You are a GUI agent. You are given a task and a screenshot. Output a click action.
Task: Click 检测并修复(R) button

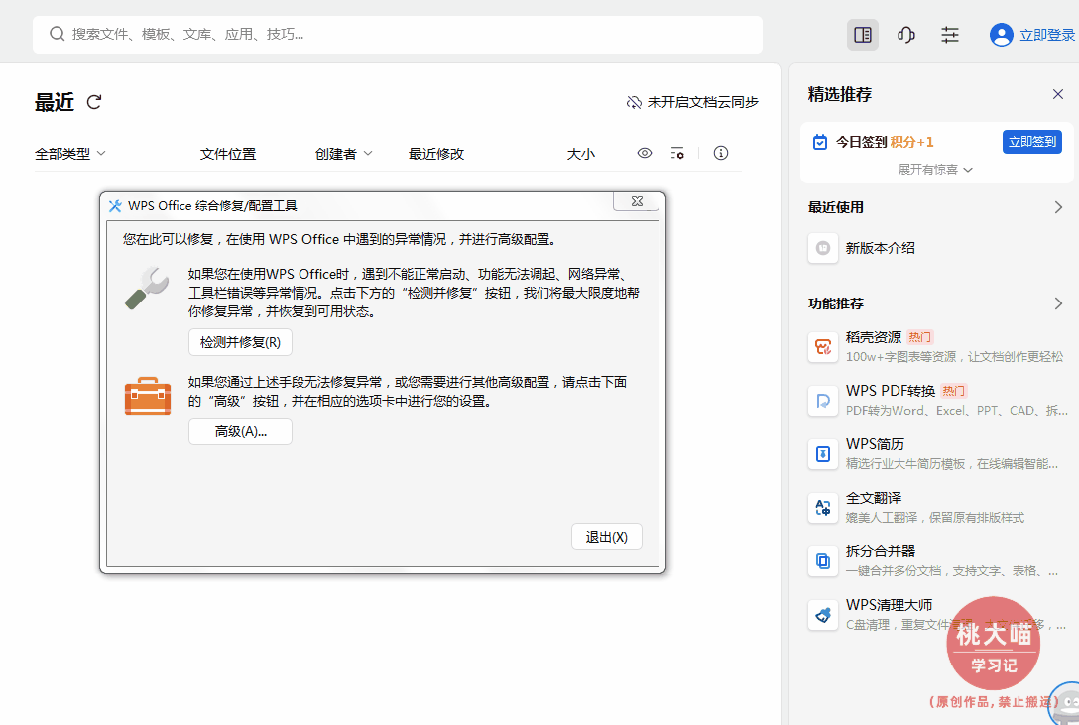pyautogui.click(x=240, y=343)
